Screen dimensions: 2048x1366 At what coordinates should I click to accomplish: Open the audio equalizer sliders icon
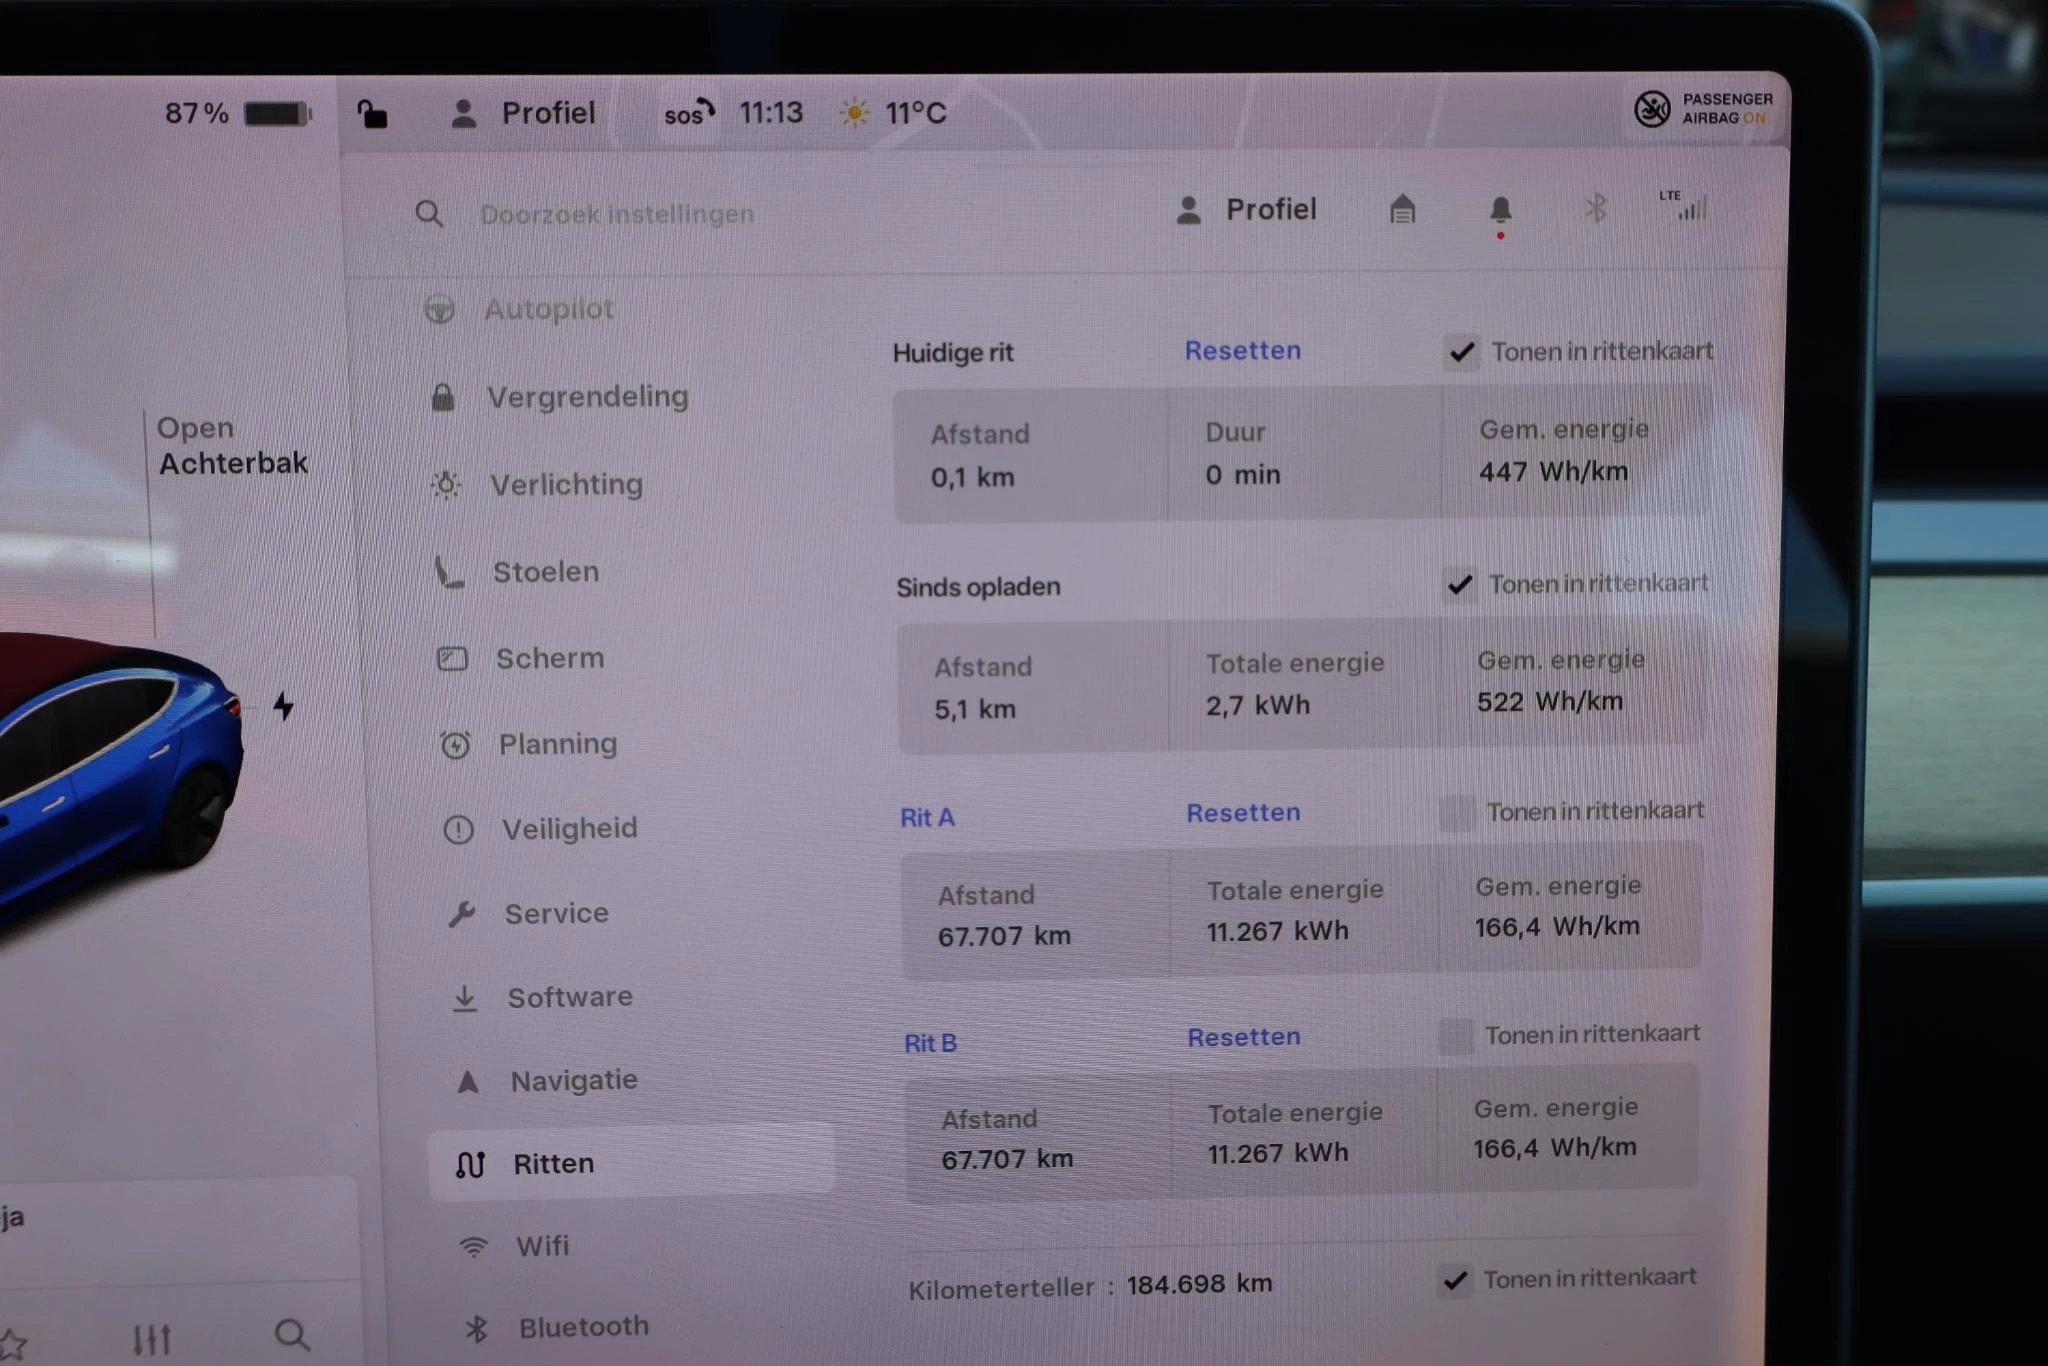[152, 1338]
